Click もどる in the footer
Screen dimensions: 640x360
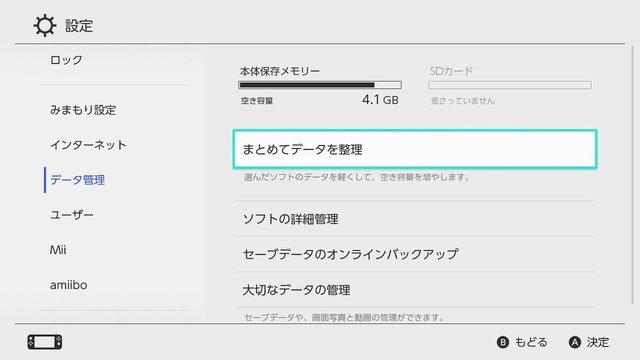(531, 342)
